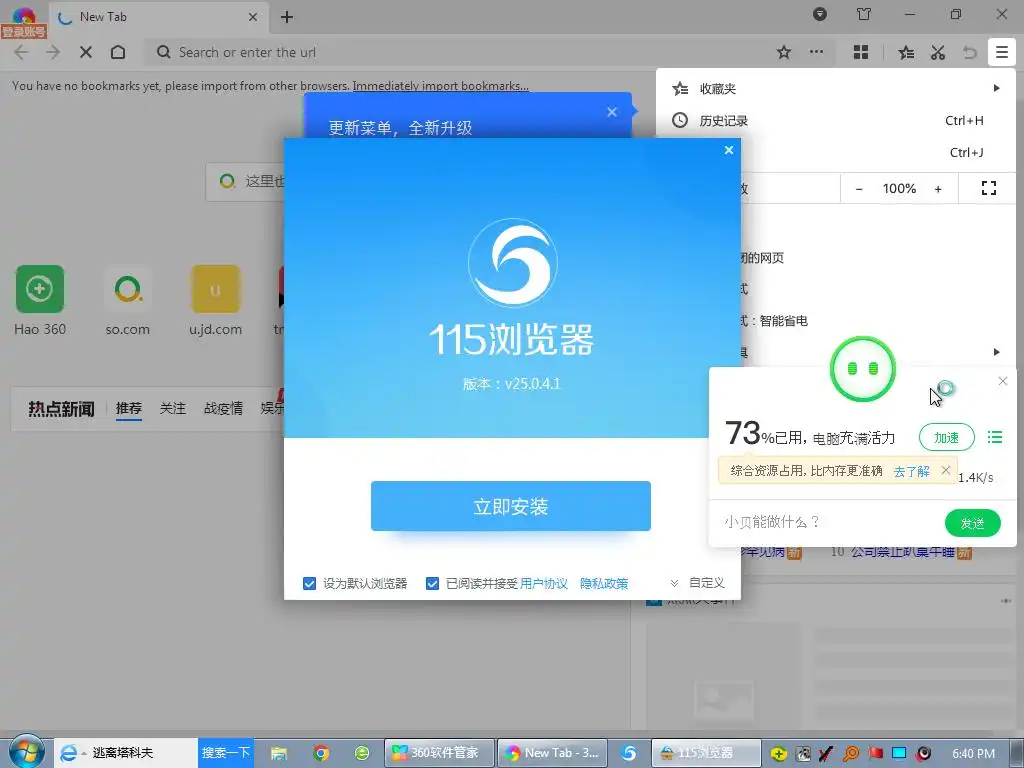Toggle the 已阅读并接受 agreement checkbox
Screen dimensions: 1024x768
pyautogui.click(x=432, y=583)
